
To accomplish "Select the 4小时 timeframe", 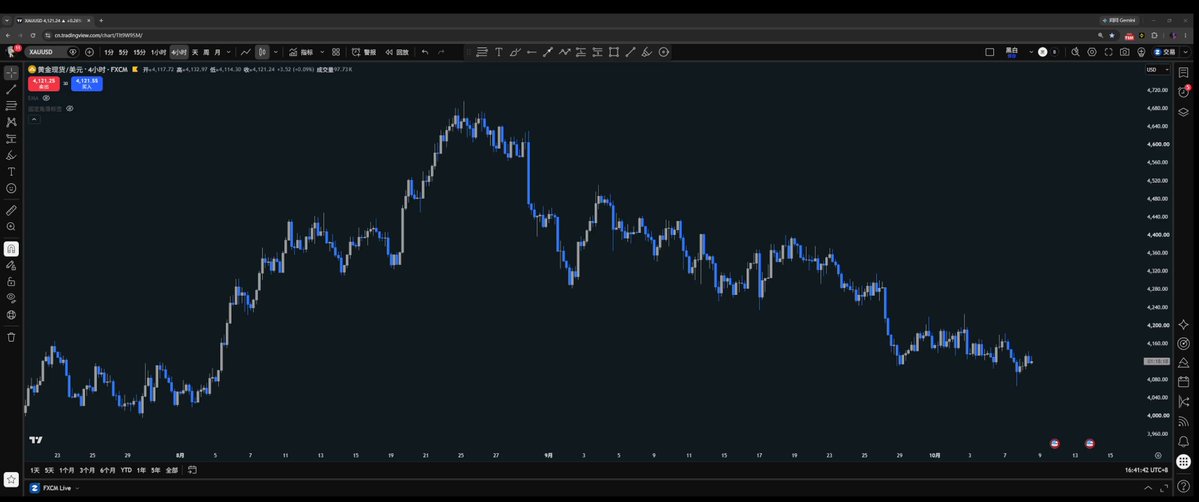I will tap(179, 52).
